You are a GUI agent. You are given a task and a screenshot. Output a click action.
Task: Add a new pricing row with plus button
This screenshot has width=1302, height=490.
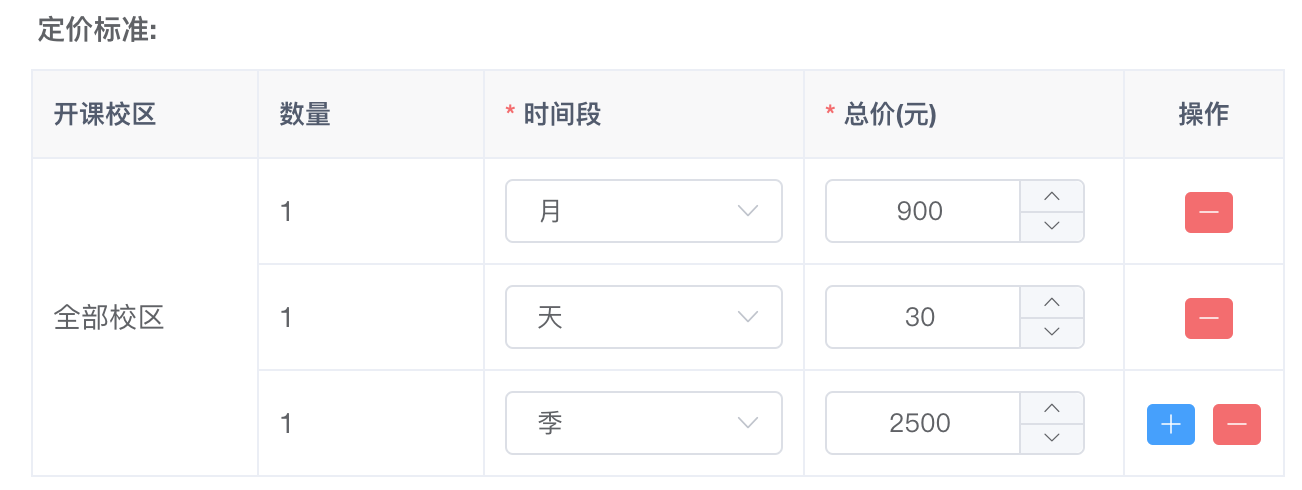point(1170,424)
